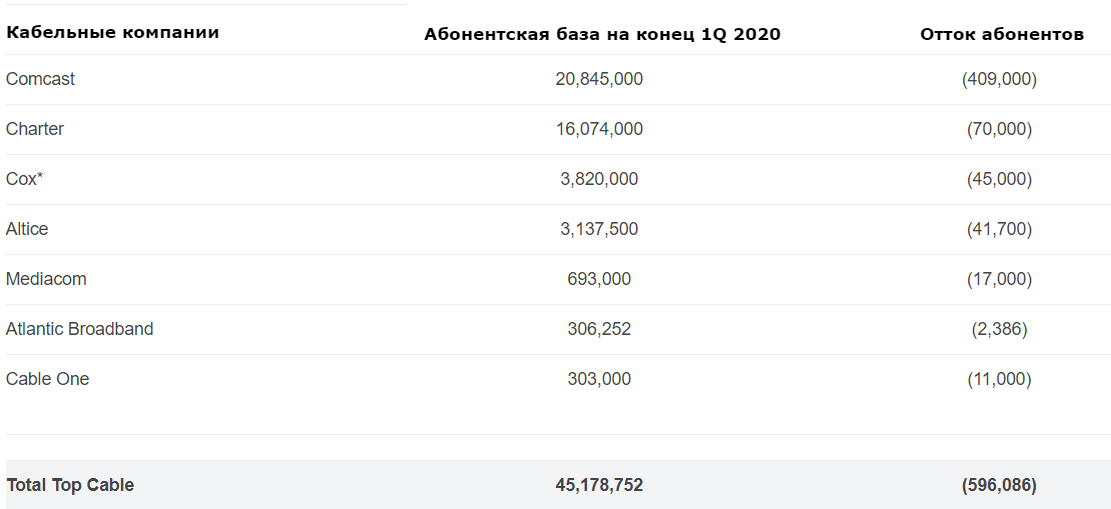Image resolution: width=1111 pixels, height=509 pixels.
Task: Click the Total Top Cable label
Action: (70, 485)
